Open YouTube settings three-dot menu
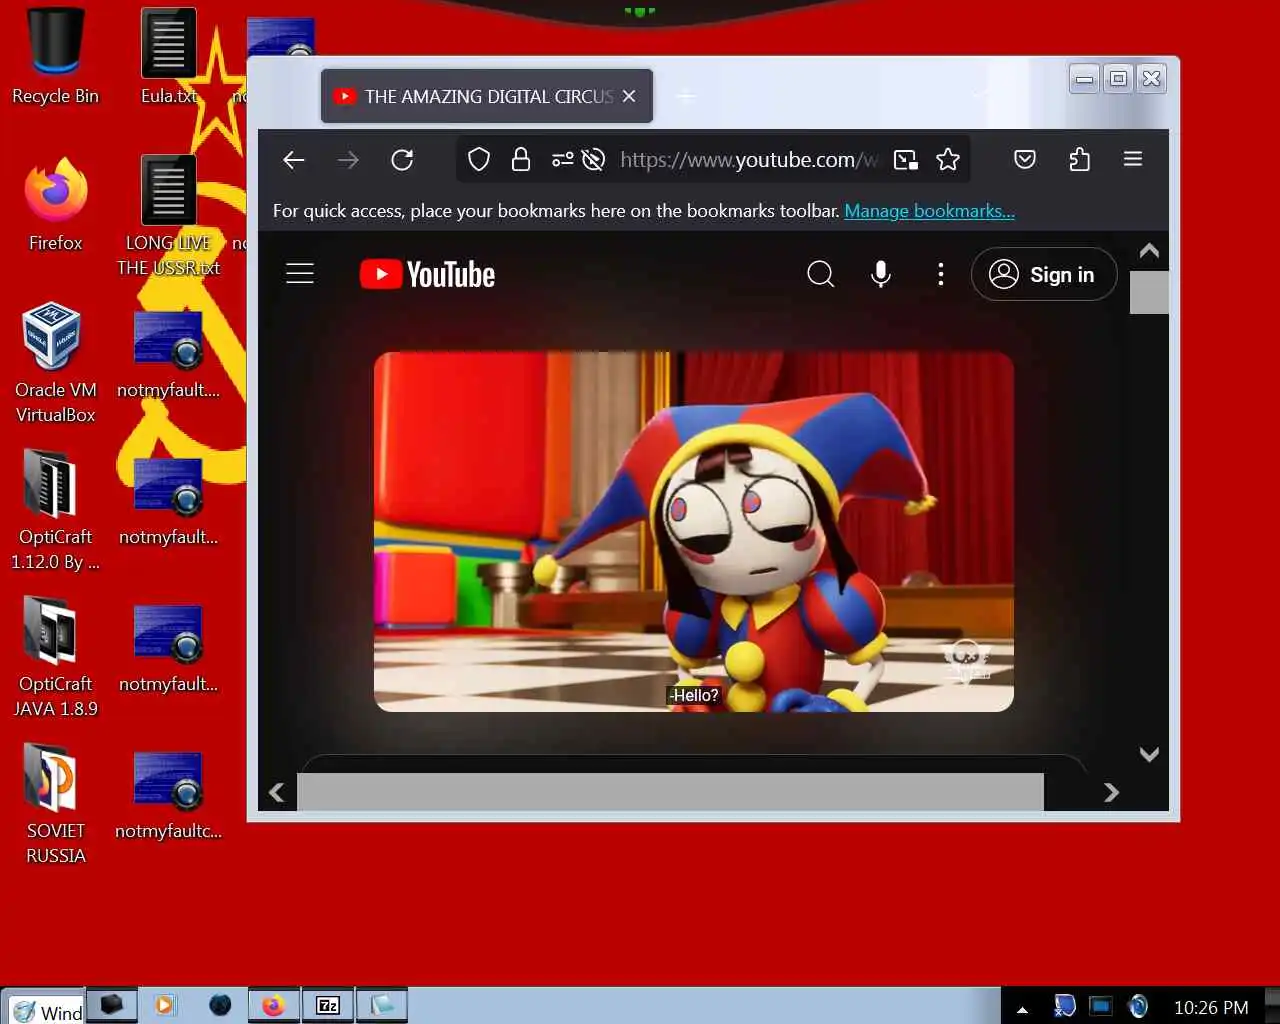This screenshot has width=1280, height=1024. click(x=940, y=274)
